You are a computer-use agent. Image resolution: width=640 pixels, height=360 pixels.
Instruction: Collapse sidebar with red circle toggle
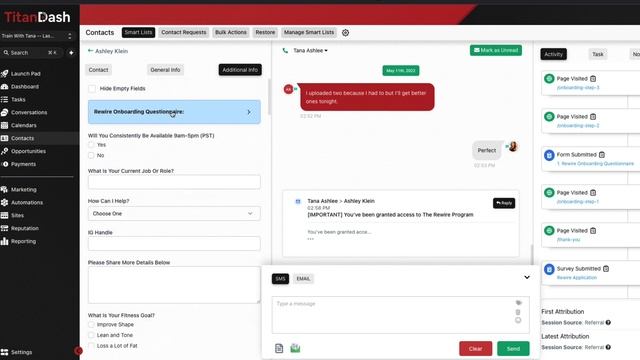tap(78, 351)
